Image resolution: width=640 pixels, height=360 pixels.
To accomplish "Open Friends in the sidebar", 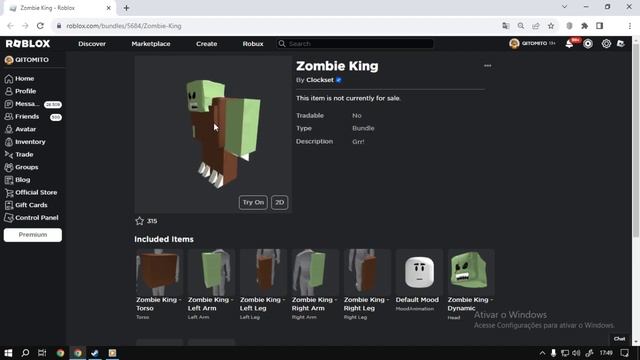I will [33, 117].
